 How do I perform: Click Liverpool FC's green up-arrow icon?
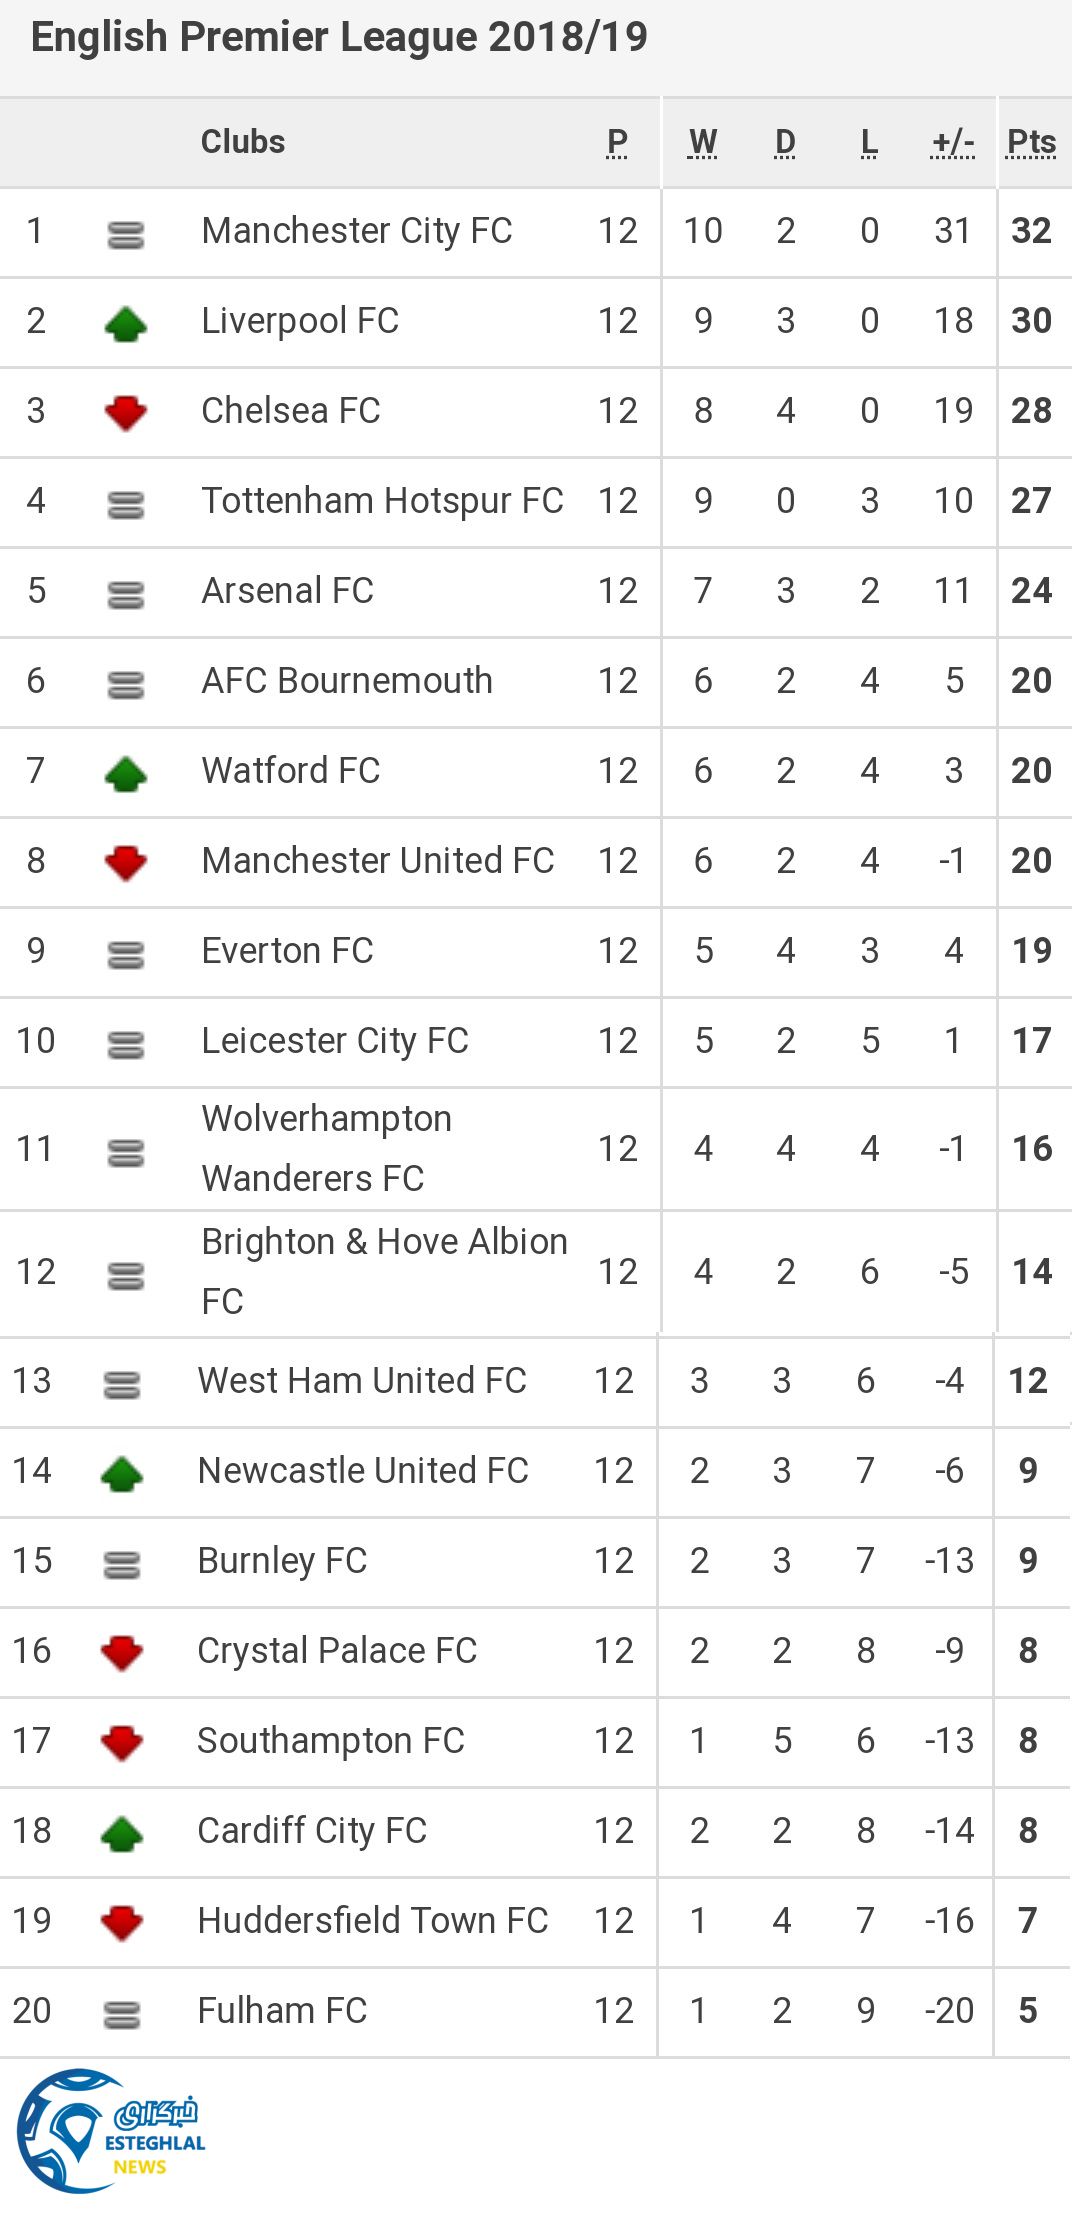pyautogui.click(x=126, y=323)
